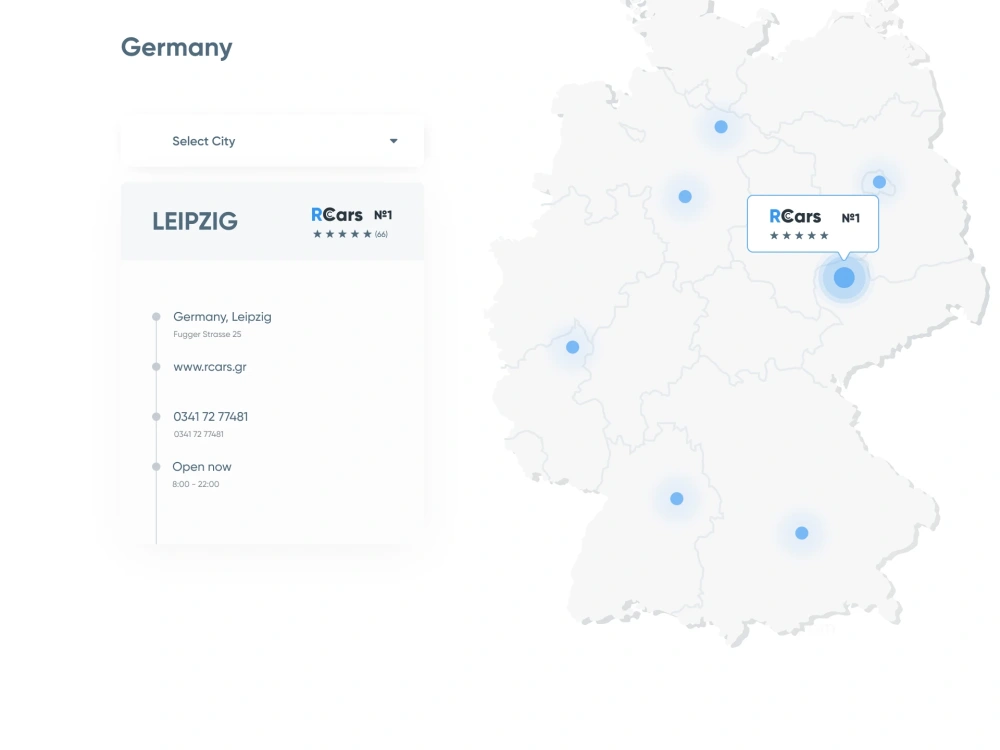
Task: Click the RCars logo in Leipzig card
Action: coord(337,215)
